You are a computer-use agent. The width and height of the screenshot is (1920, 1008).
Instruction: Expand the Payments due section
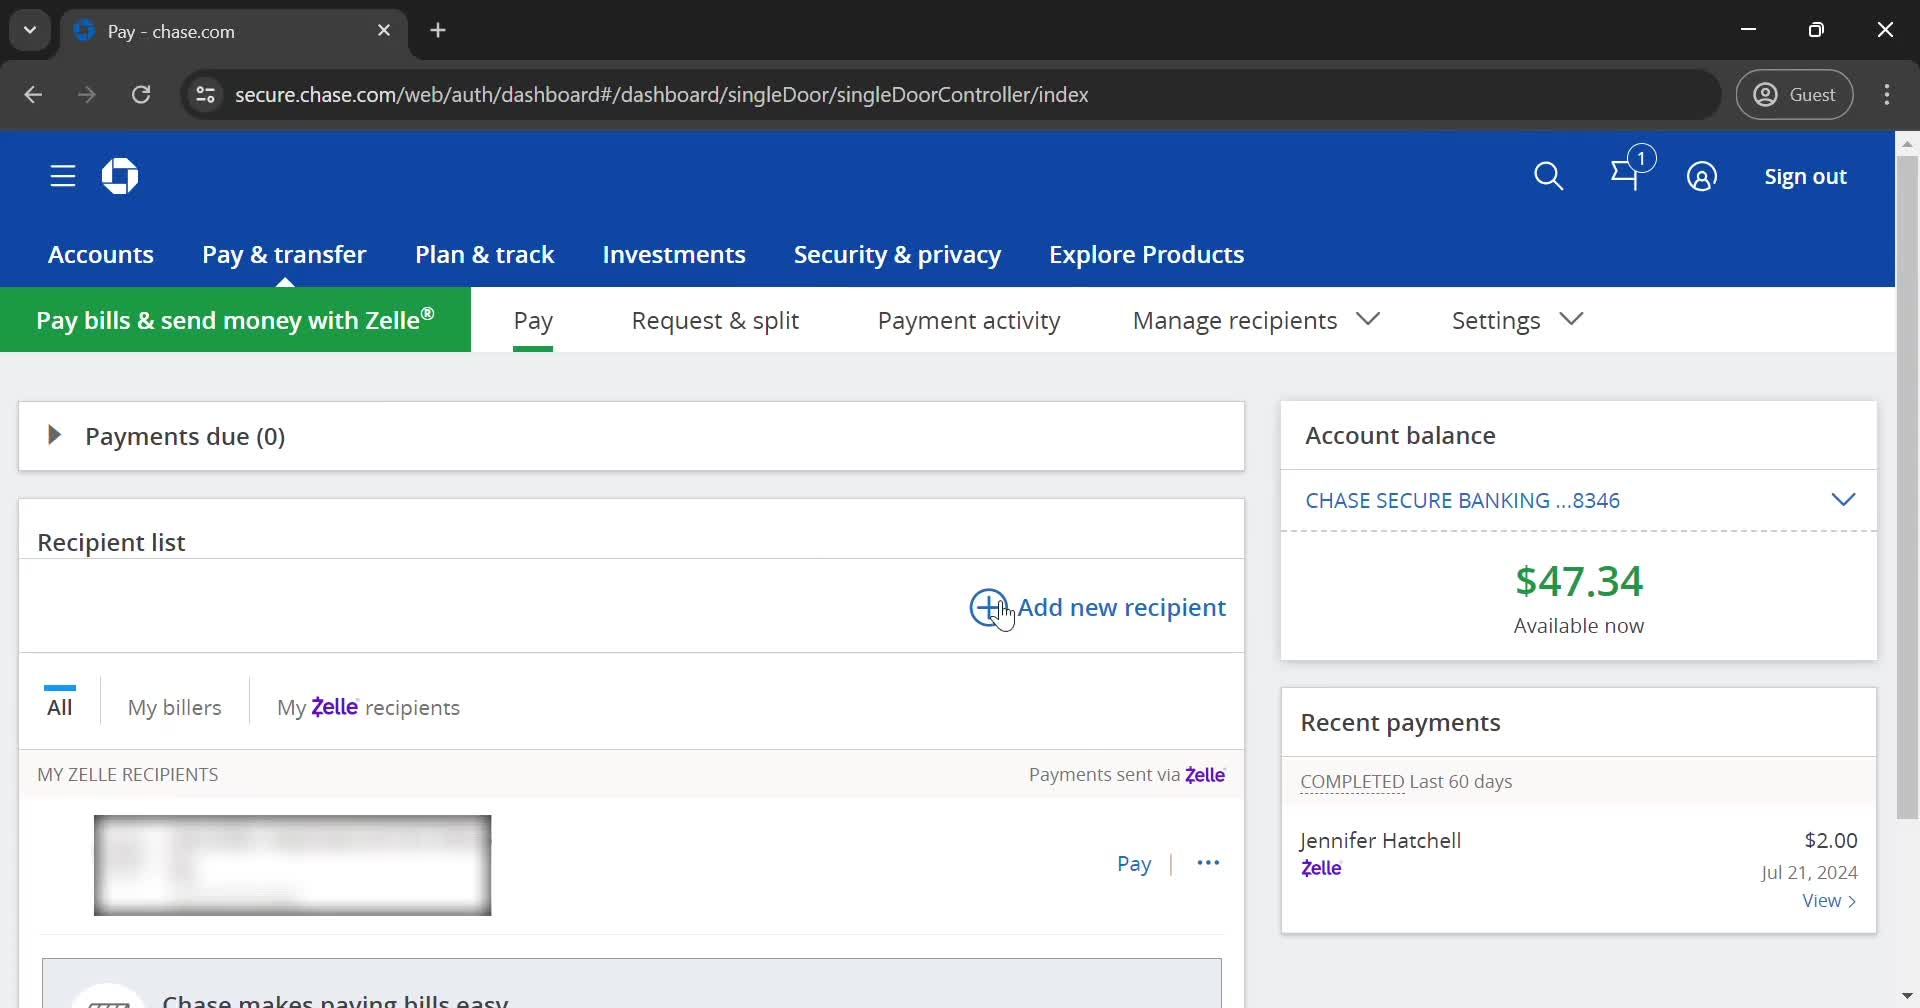coord(53,435)
